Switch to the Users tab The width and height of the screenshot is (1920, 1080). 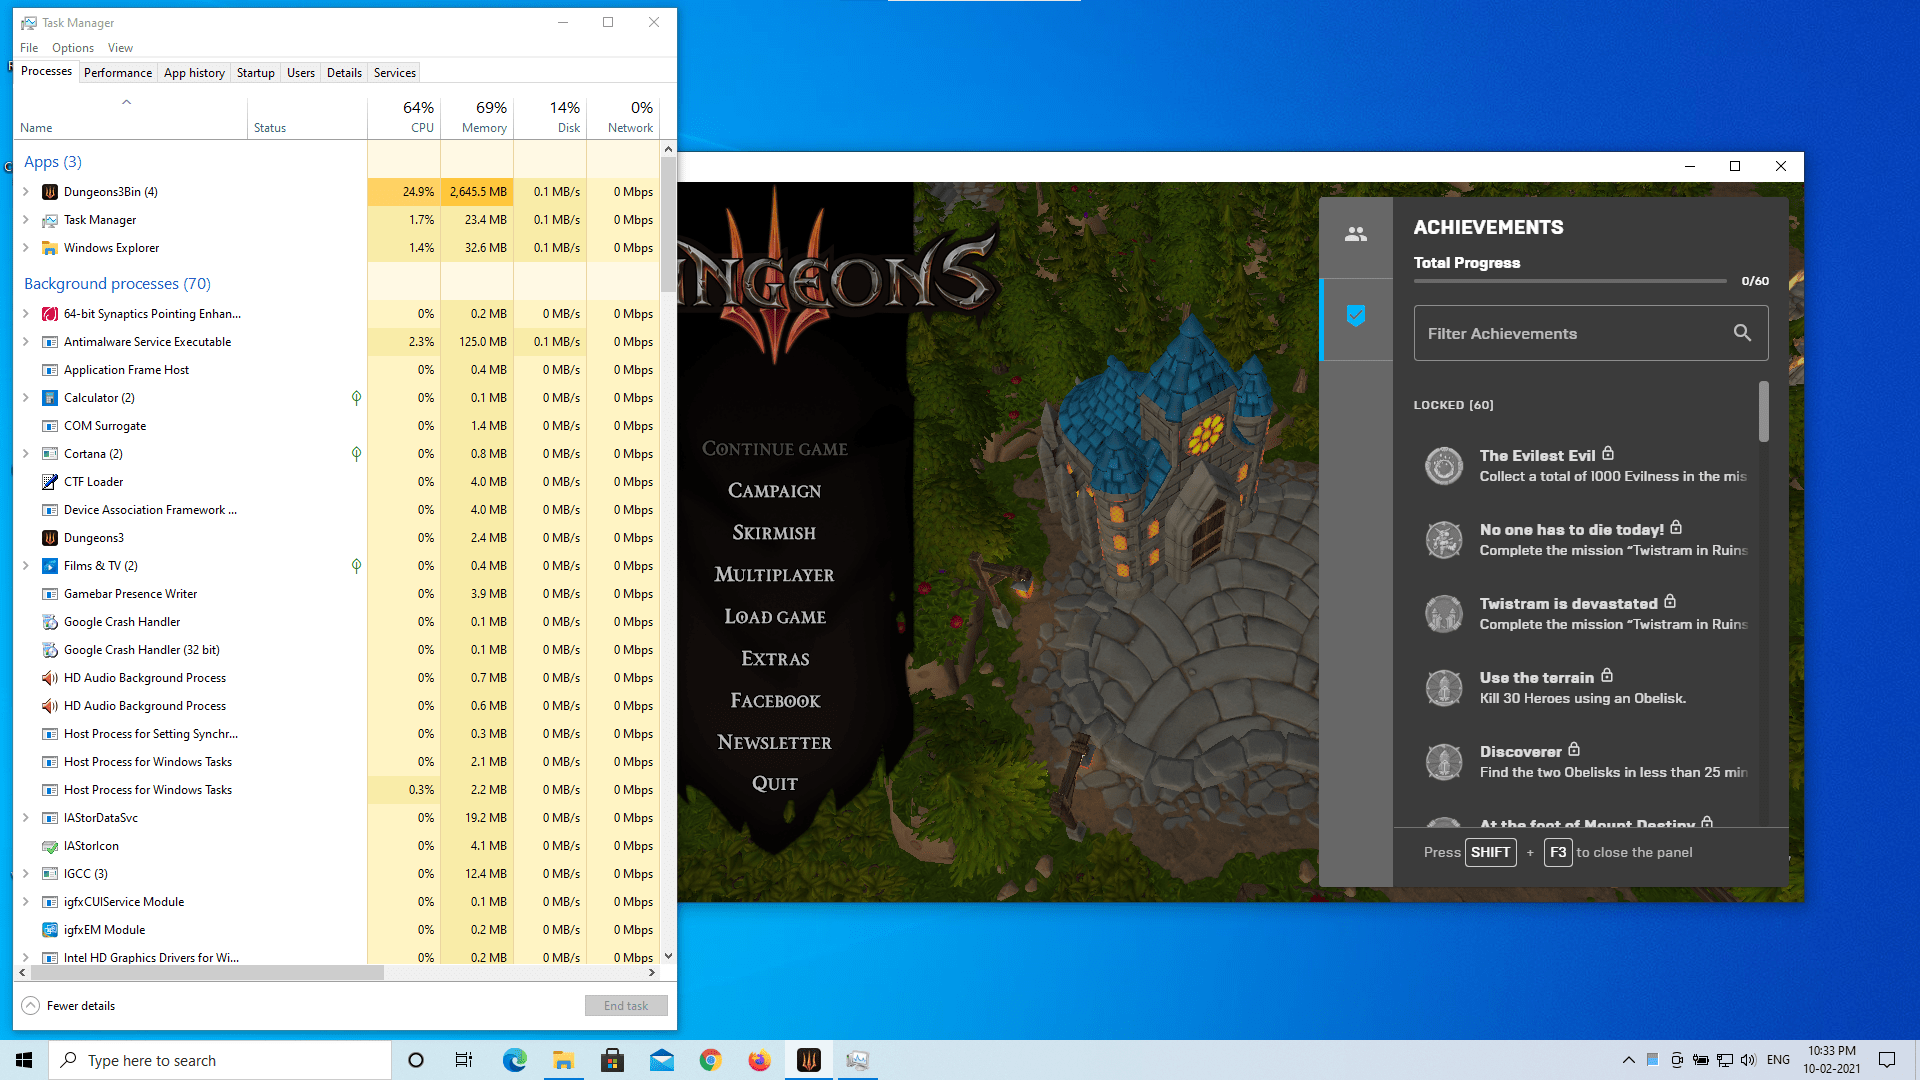[x=301, y=73]
